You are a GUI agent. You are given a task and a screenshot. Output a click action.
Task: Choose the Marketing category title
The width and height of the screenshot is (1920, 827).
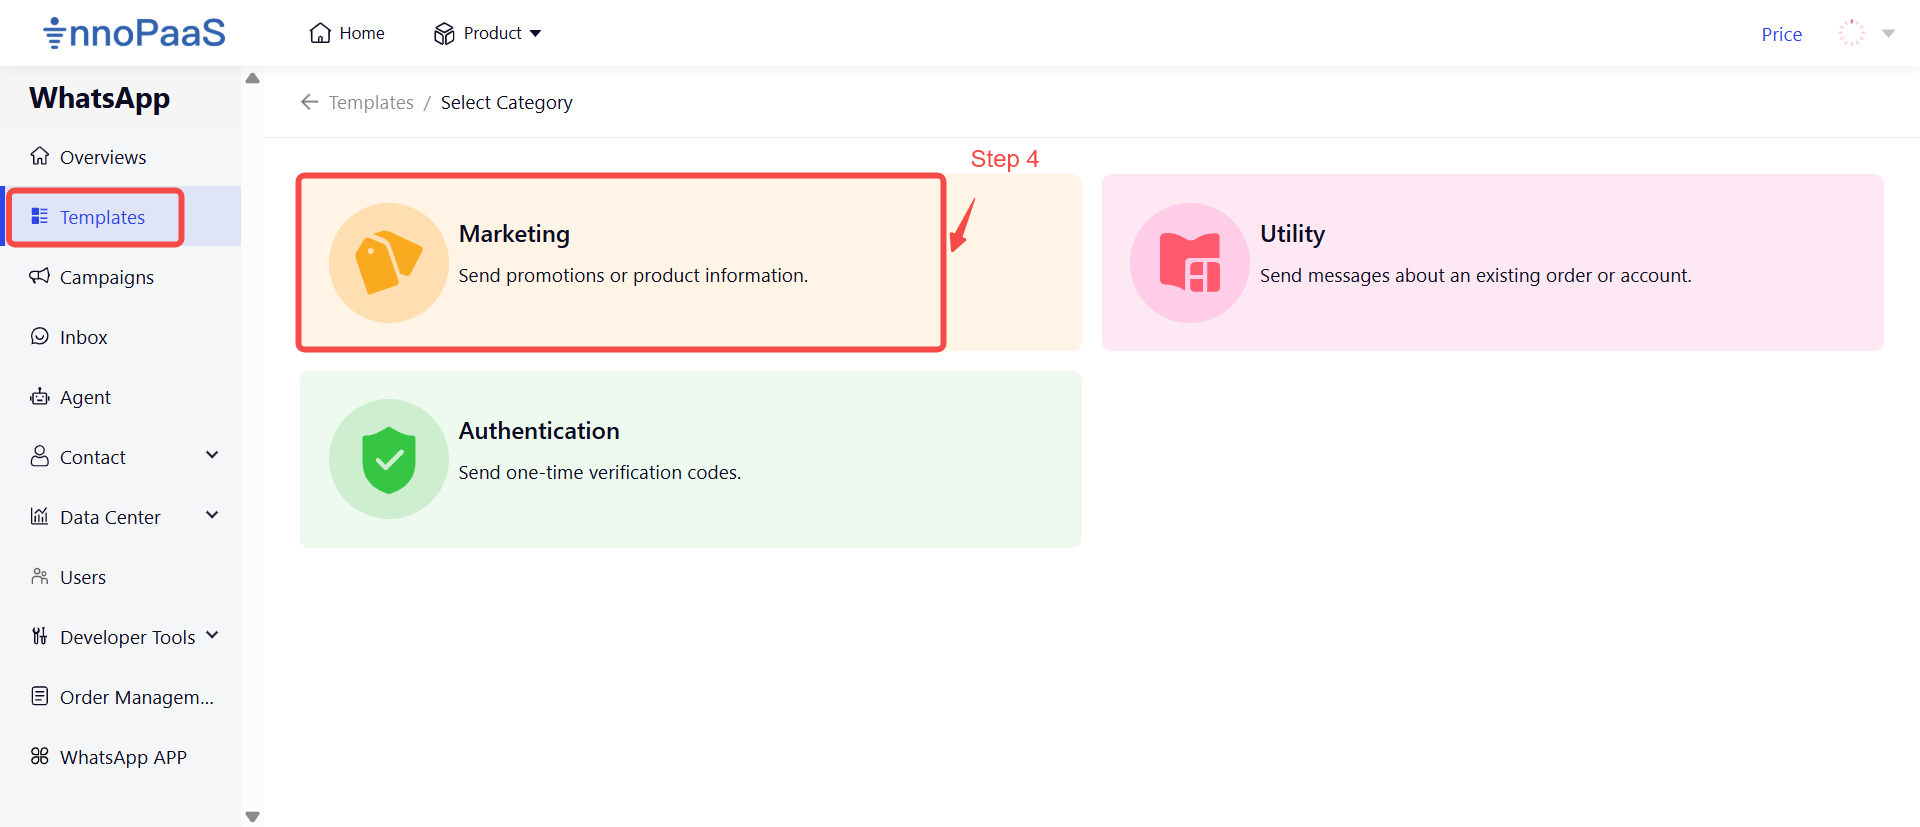point(514,234)
